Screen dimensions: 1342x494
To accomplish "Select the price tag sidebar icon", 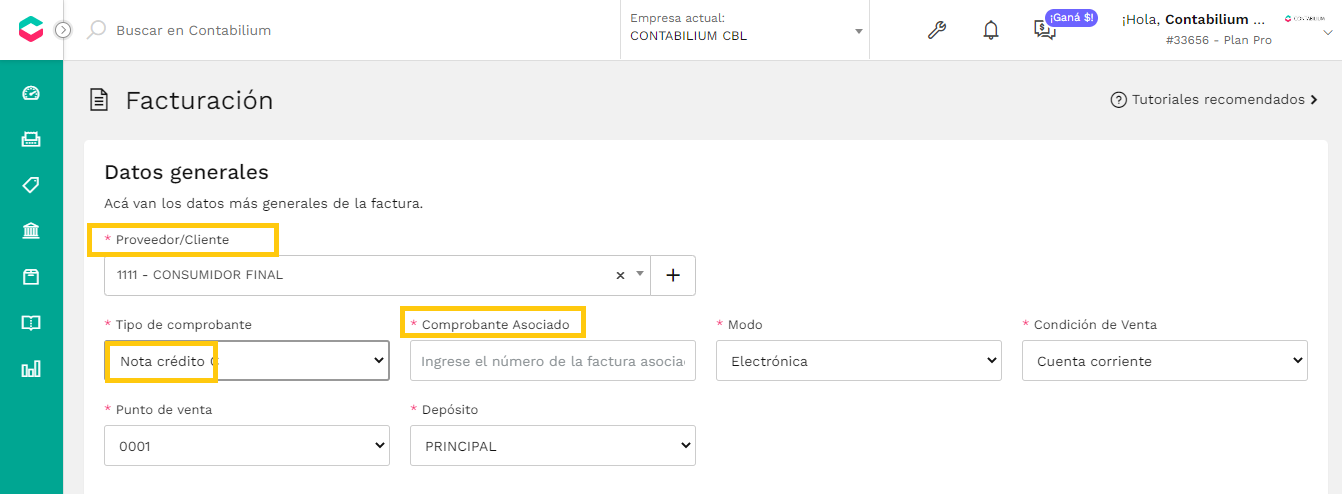I will click(31, 185).
